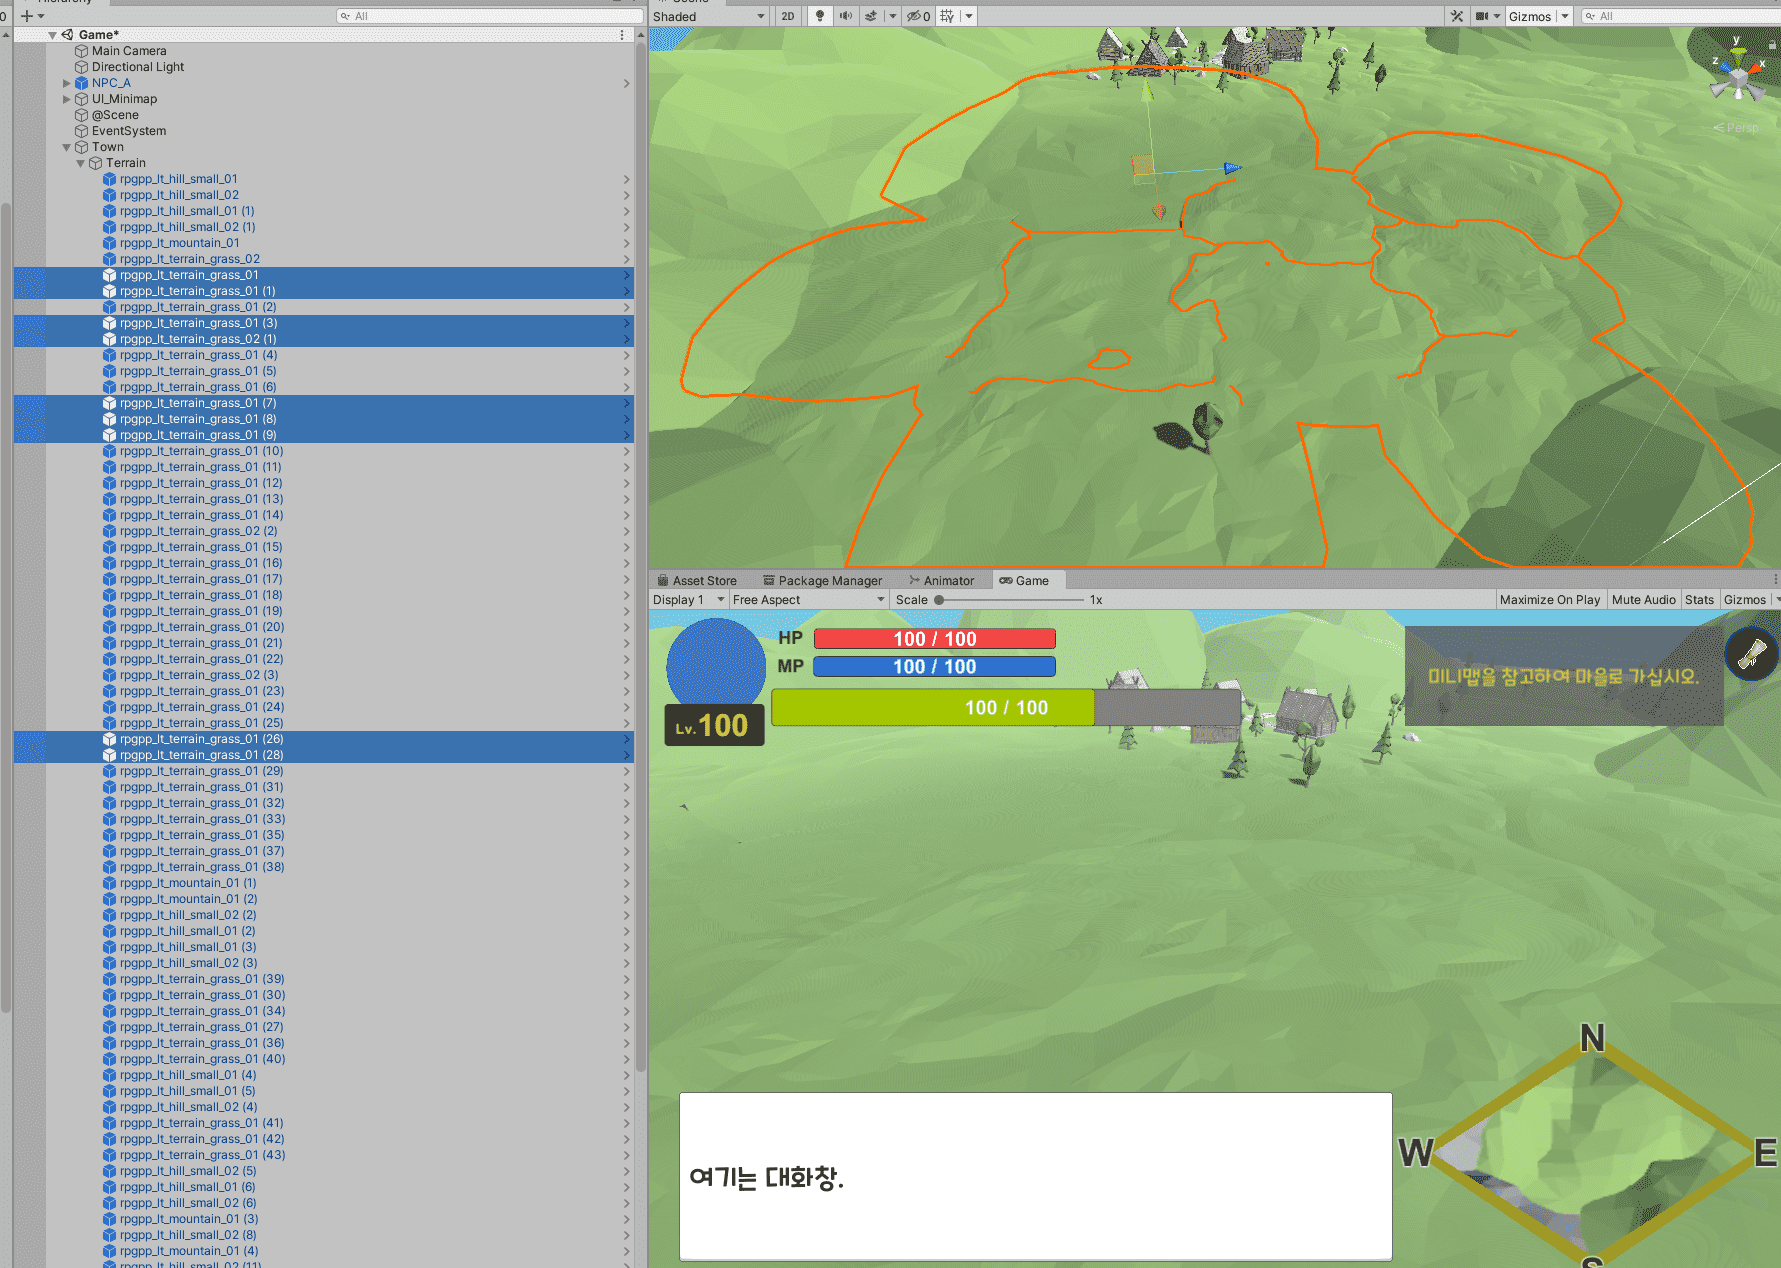1781x1268 pixels.
Task: Click the Gizmos button in Scene view
Action: click(x=1530, y=16)
